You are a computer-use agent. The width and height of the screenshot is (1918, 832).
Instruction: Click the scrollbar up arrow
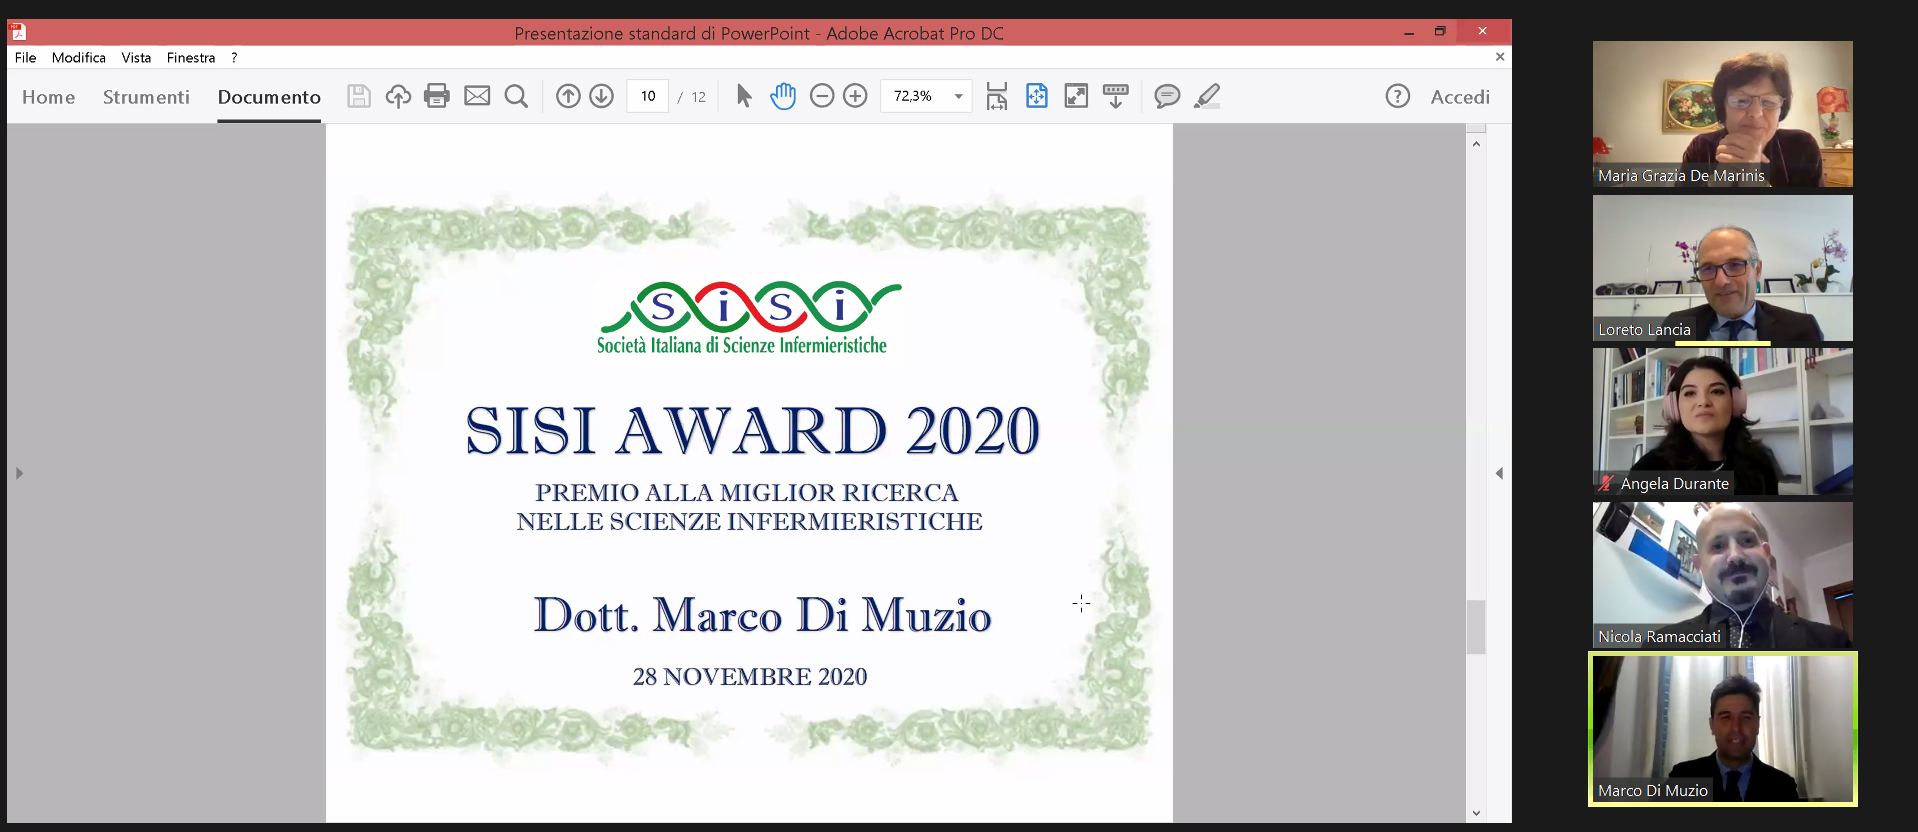(x=1476, y=144)
